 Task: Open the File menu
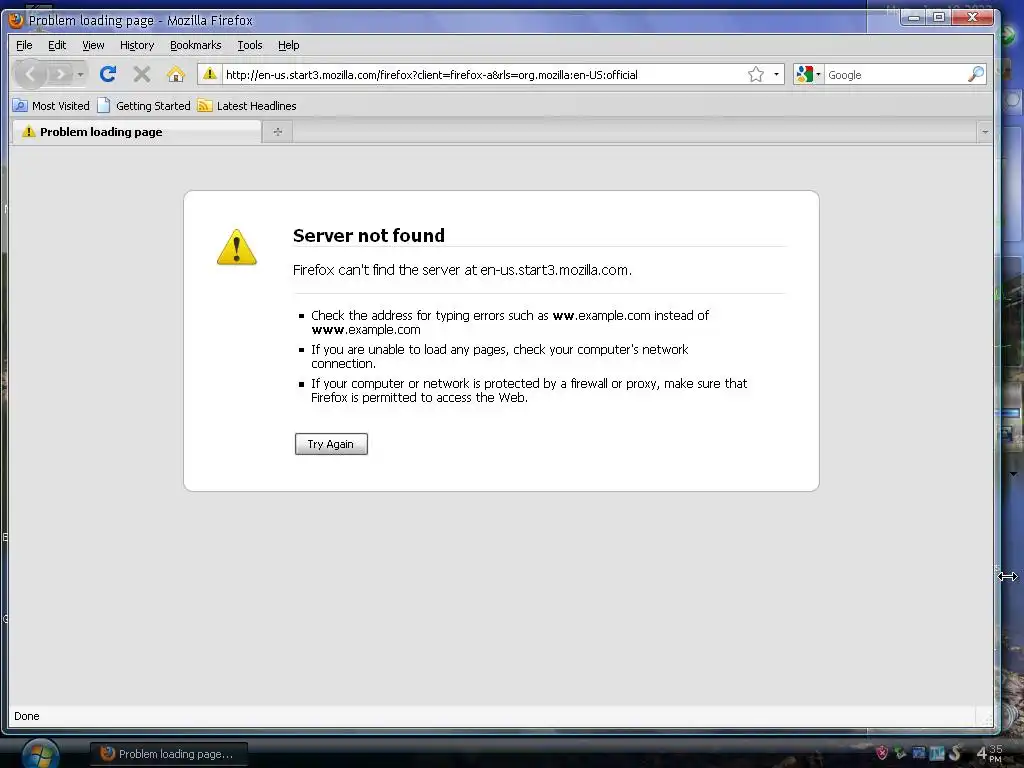click(x=24, y=45)
